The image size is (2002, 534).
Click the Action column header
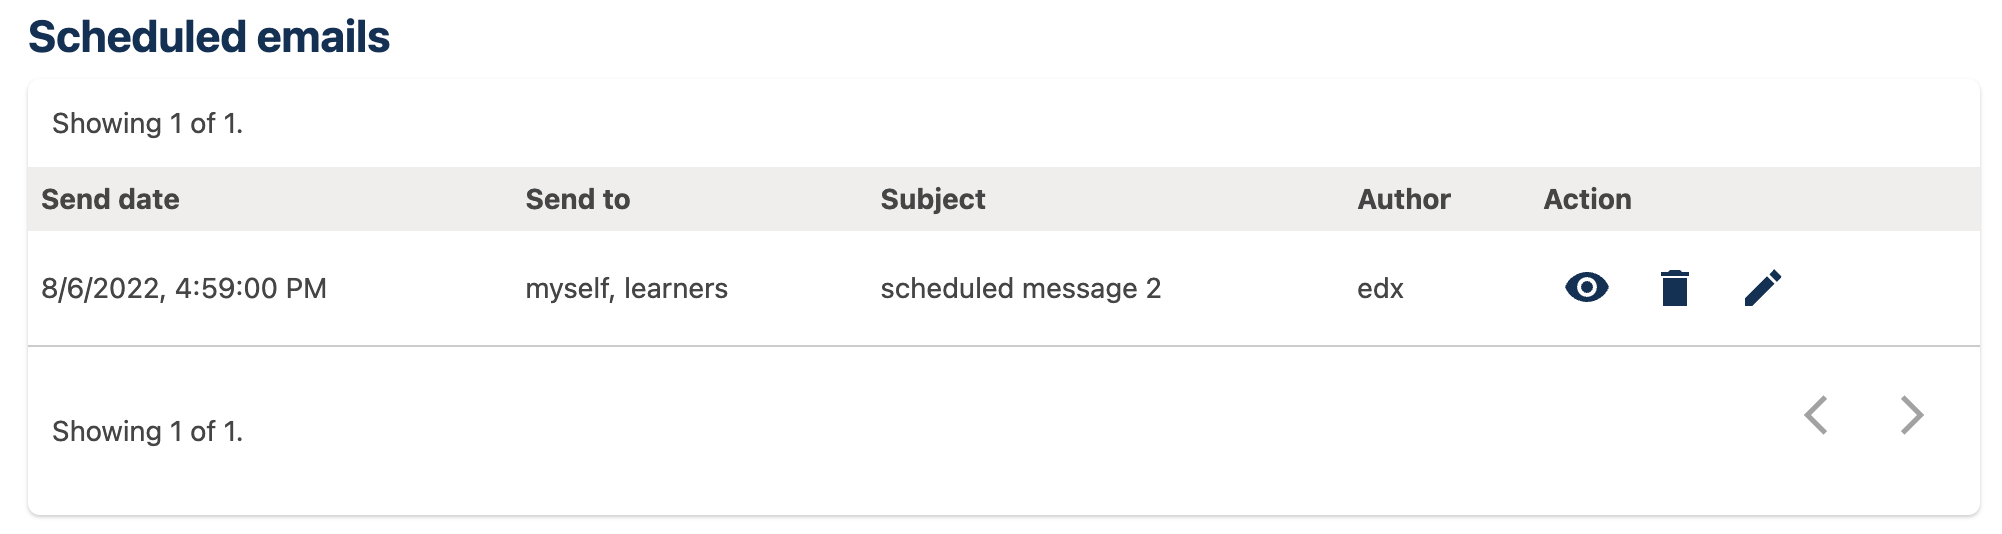tap(1587, 199)
